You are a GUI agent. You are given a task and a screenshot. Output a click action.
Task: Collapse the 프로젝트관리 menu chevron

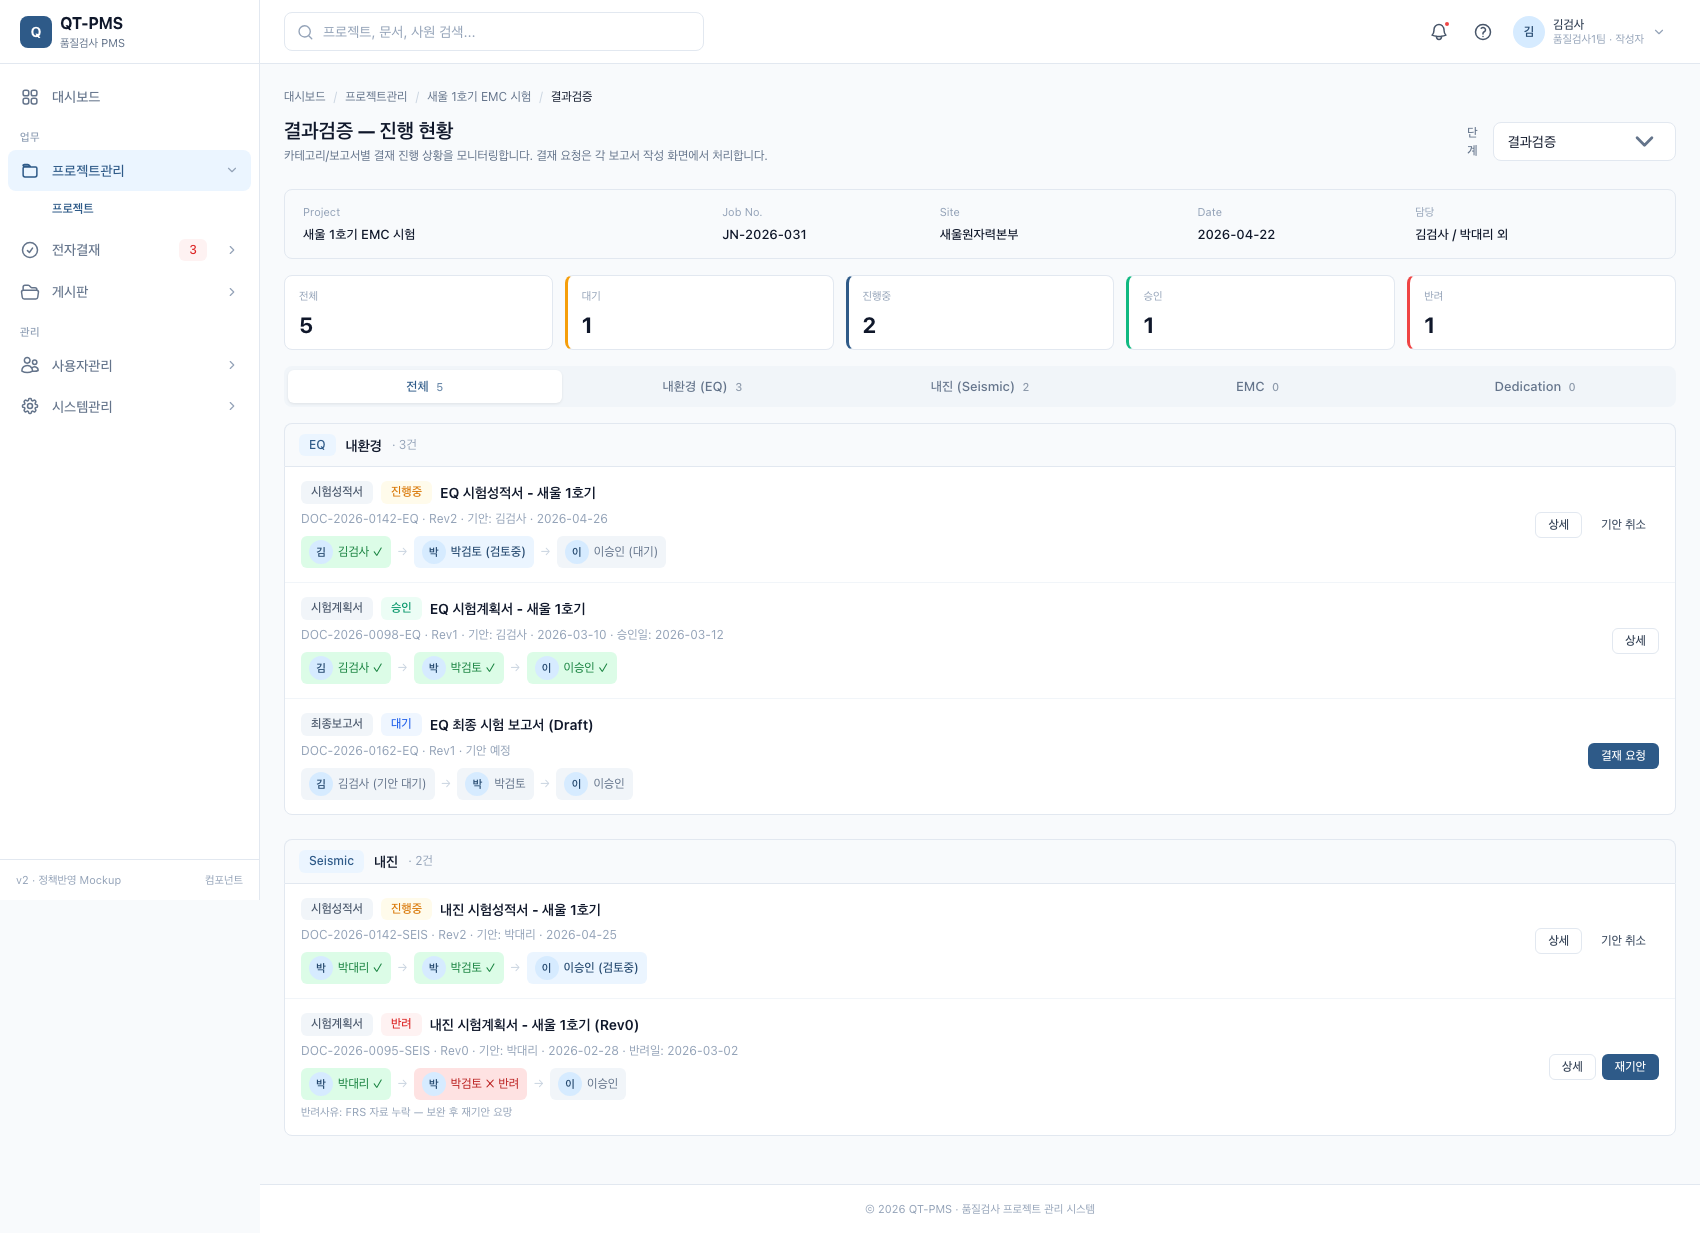click(x=232, y=171)
